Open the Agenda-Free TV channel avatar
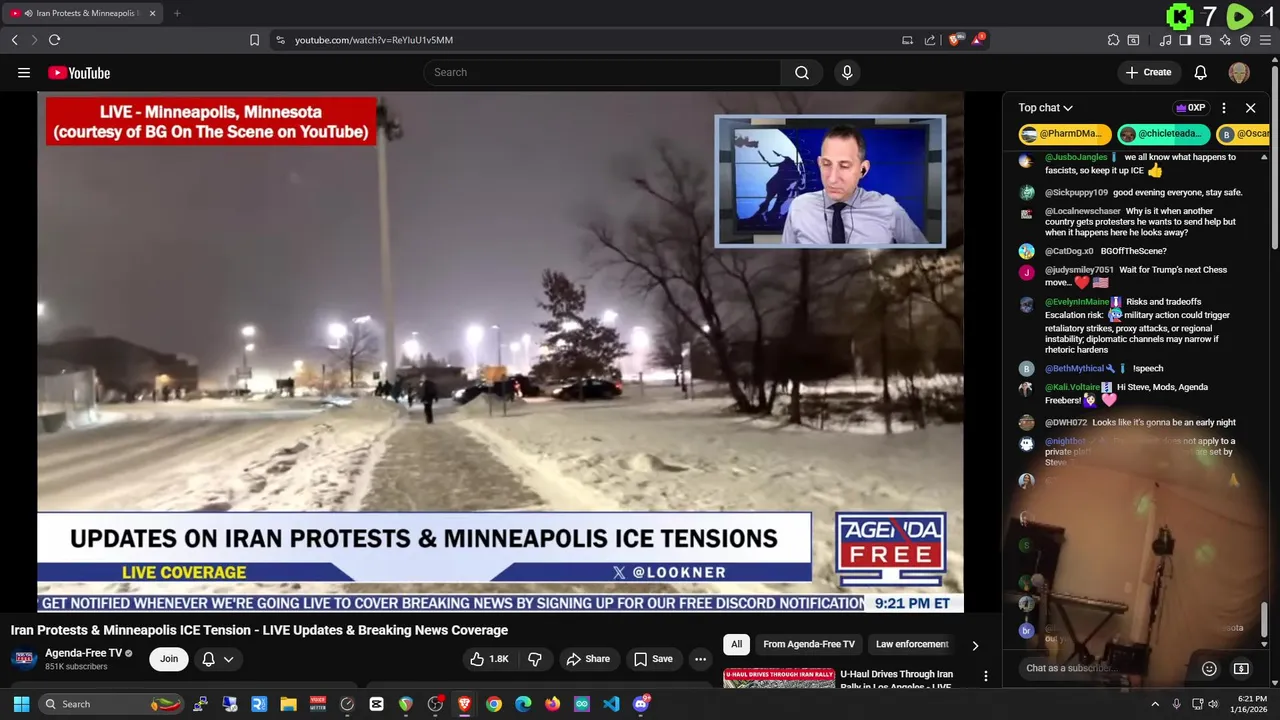 click(x=24, y=659)
